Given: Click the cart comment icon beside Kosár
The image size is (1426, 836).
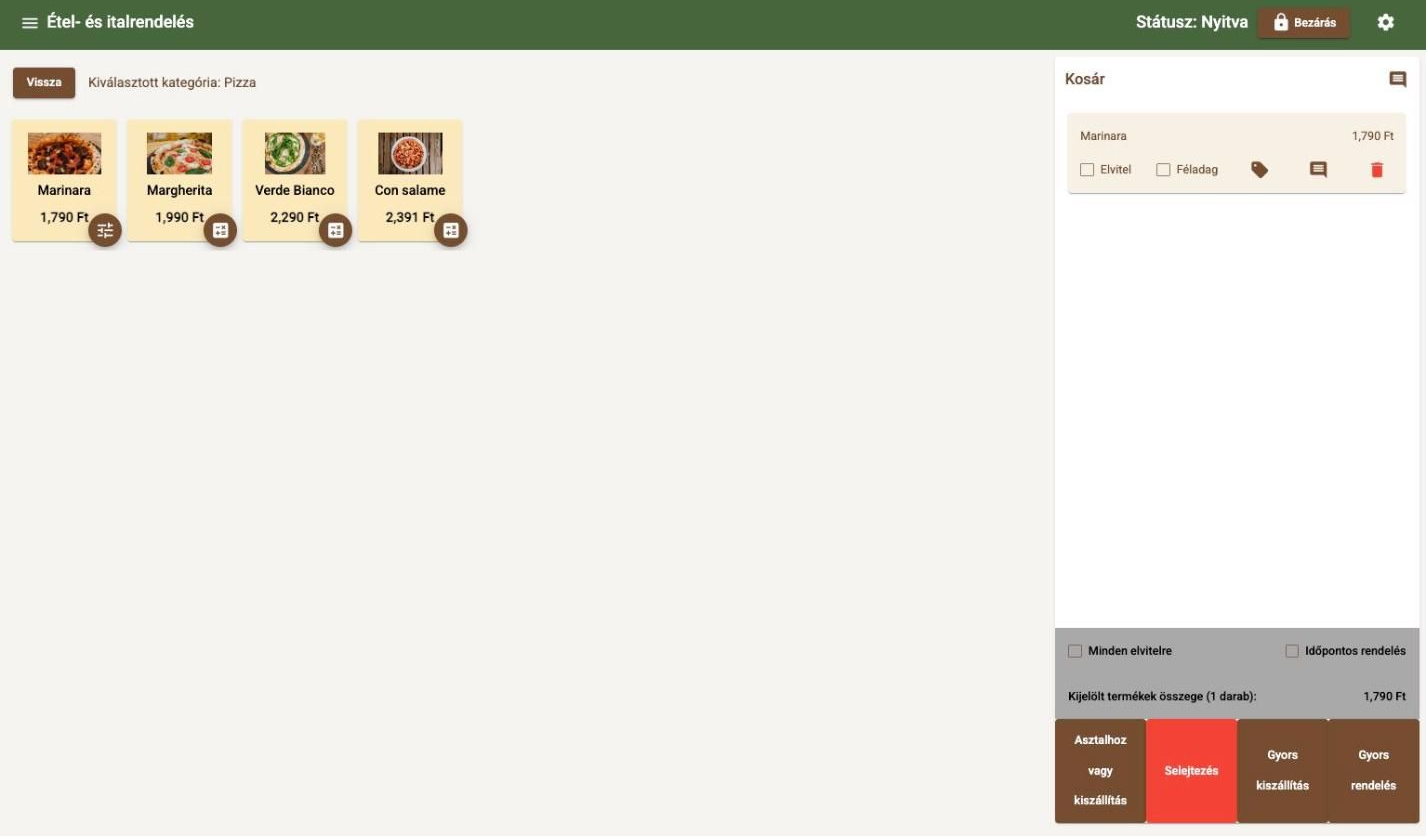Looking at the screenshot, I should click(1397, 79).
